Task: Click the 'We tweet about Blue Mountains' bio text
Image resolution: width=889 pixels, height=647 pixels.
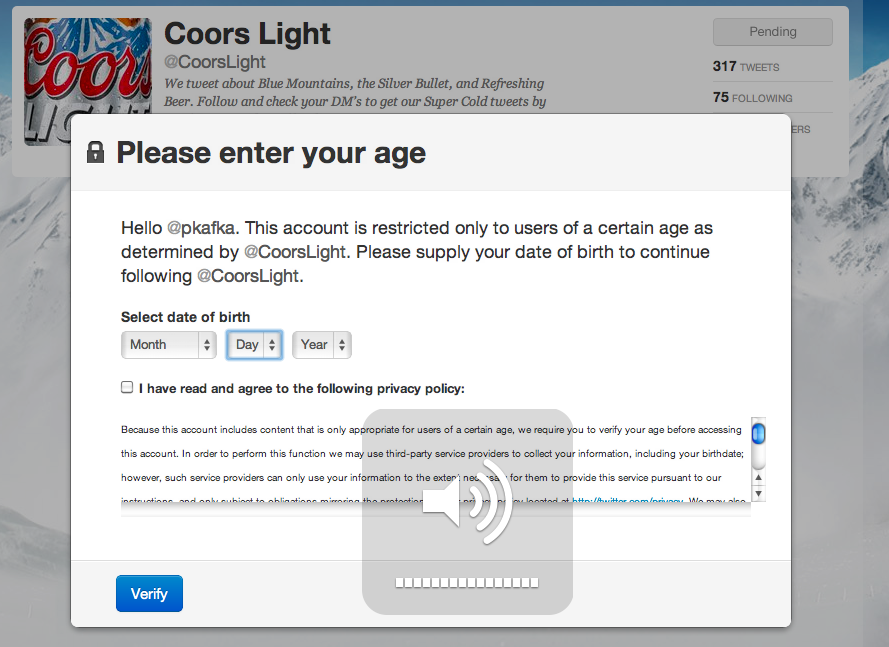Action: tap(355, 92)
